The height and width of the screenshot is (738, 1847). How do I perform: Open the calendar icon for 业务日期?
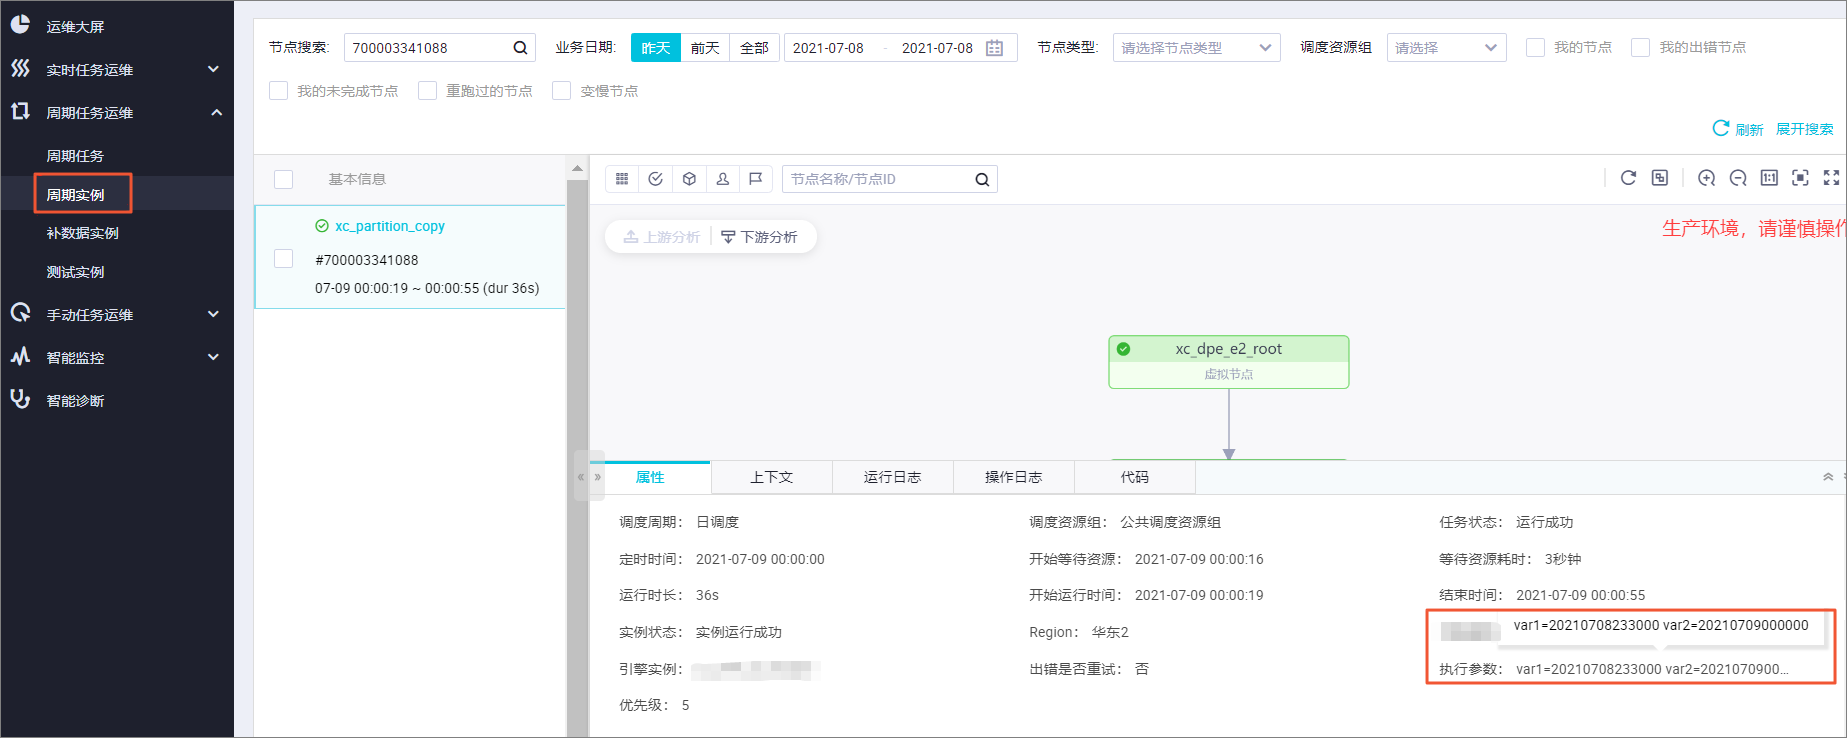[x=994, y=48]
